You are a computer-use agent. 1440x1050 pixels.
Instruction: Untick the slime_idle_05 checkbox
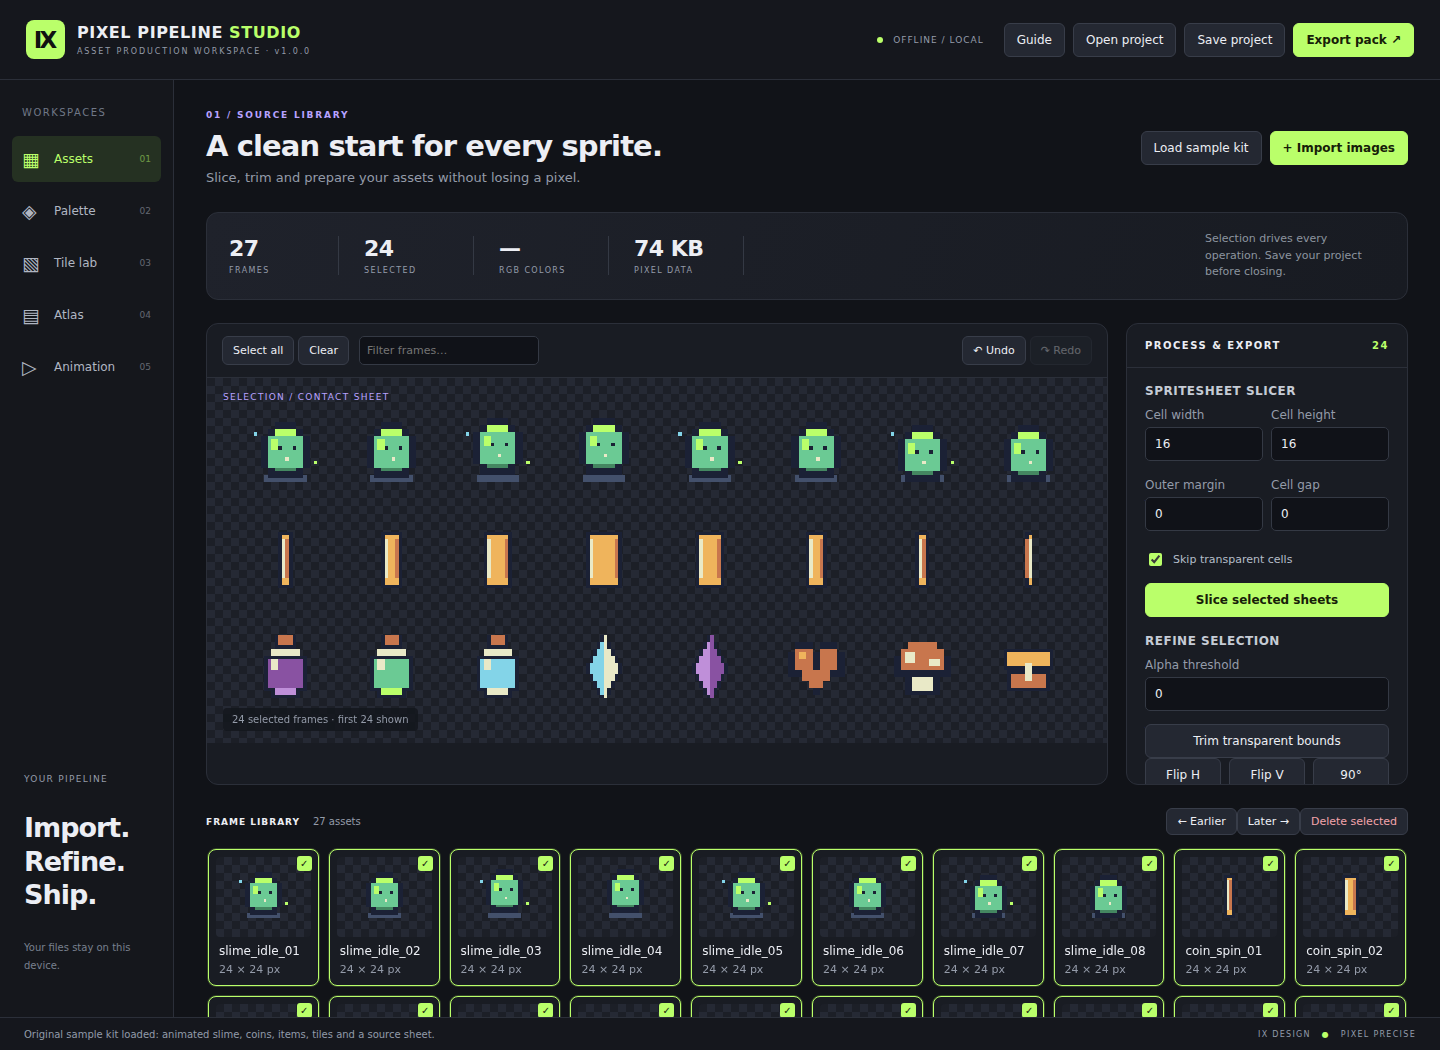[787, 863]
